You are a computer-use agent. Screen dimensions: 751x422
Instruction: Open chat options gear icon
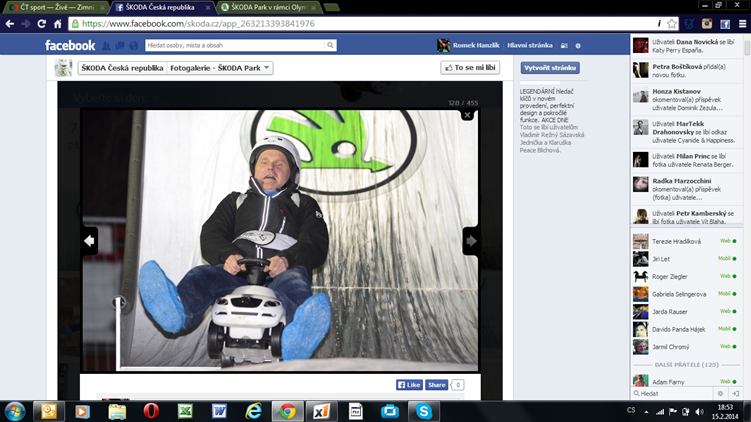[720, 393]
